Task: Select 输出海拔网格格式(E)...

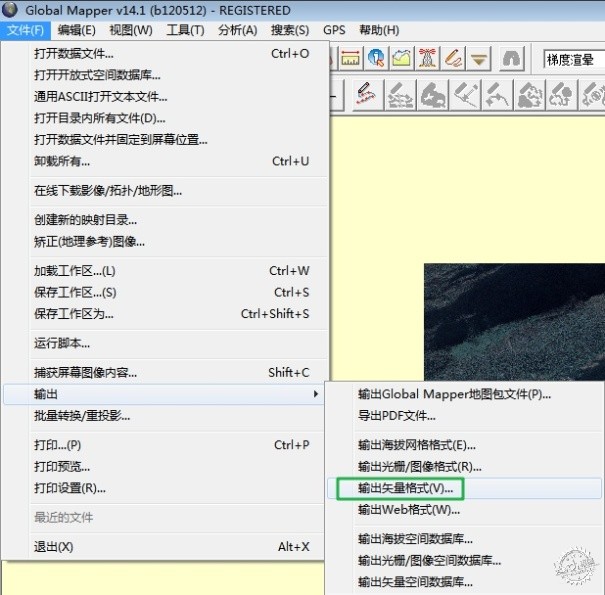Action: tap(465, 445)
